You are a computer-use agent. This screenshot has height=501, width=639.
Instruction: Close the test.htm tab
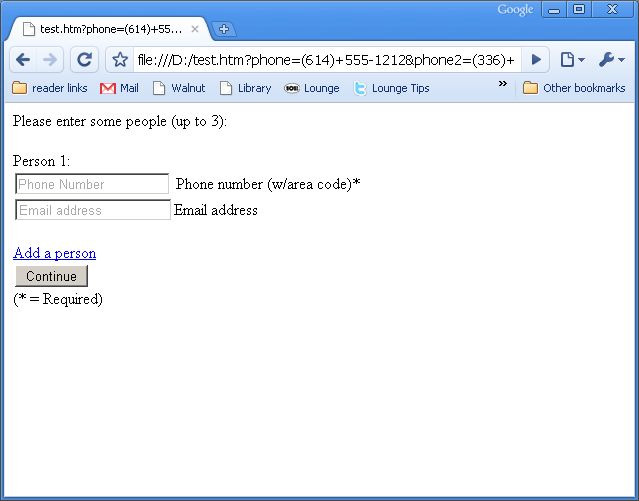tap(195, 29)
